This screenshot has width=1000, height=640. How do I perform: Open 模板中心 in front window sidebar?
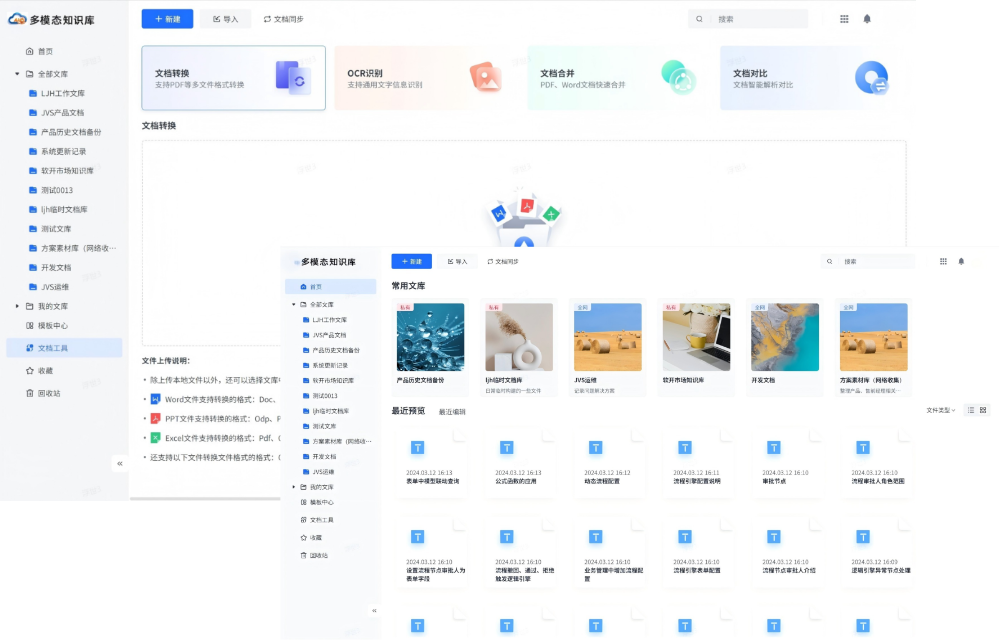[317, 502]
